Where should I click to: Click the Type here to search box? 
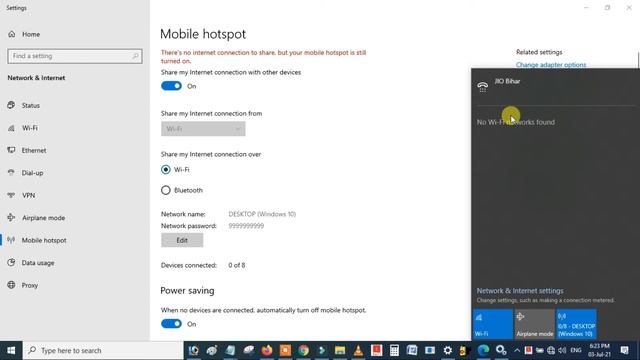[103, 350]
